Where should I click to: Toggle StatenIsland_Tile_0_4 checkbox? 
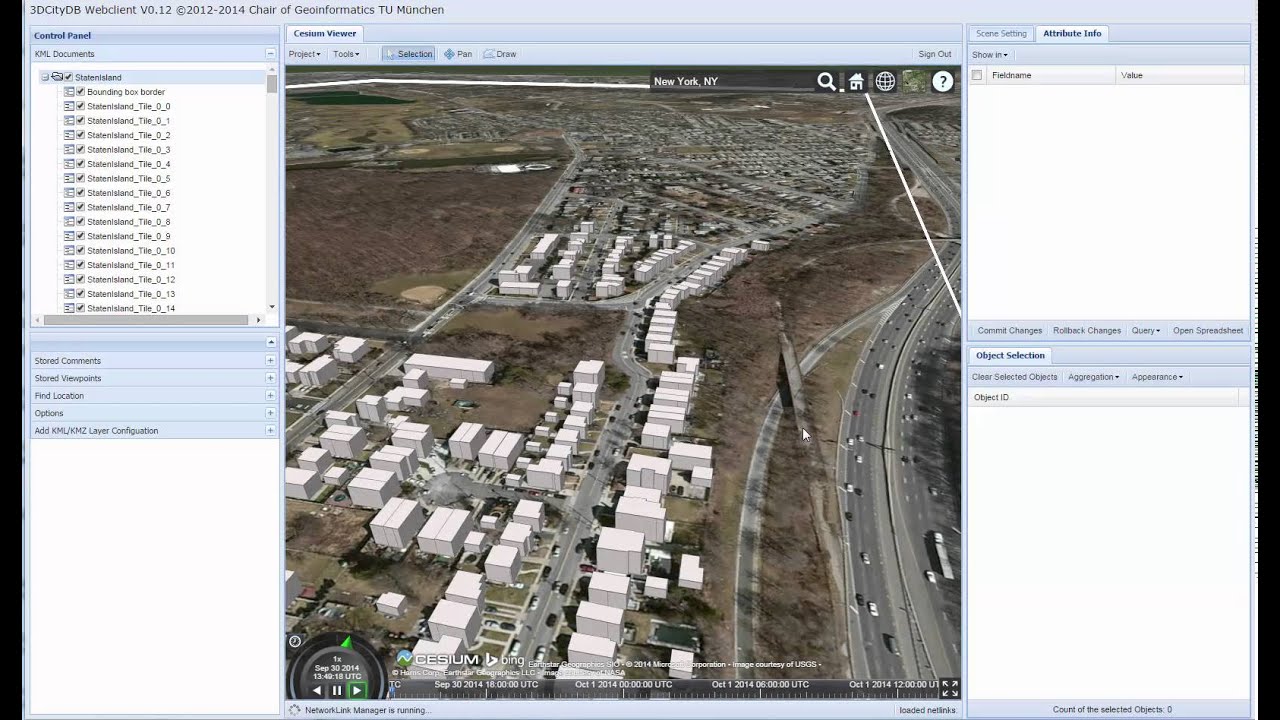click(81, 164)
